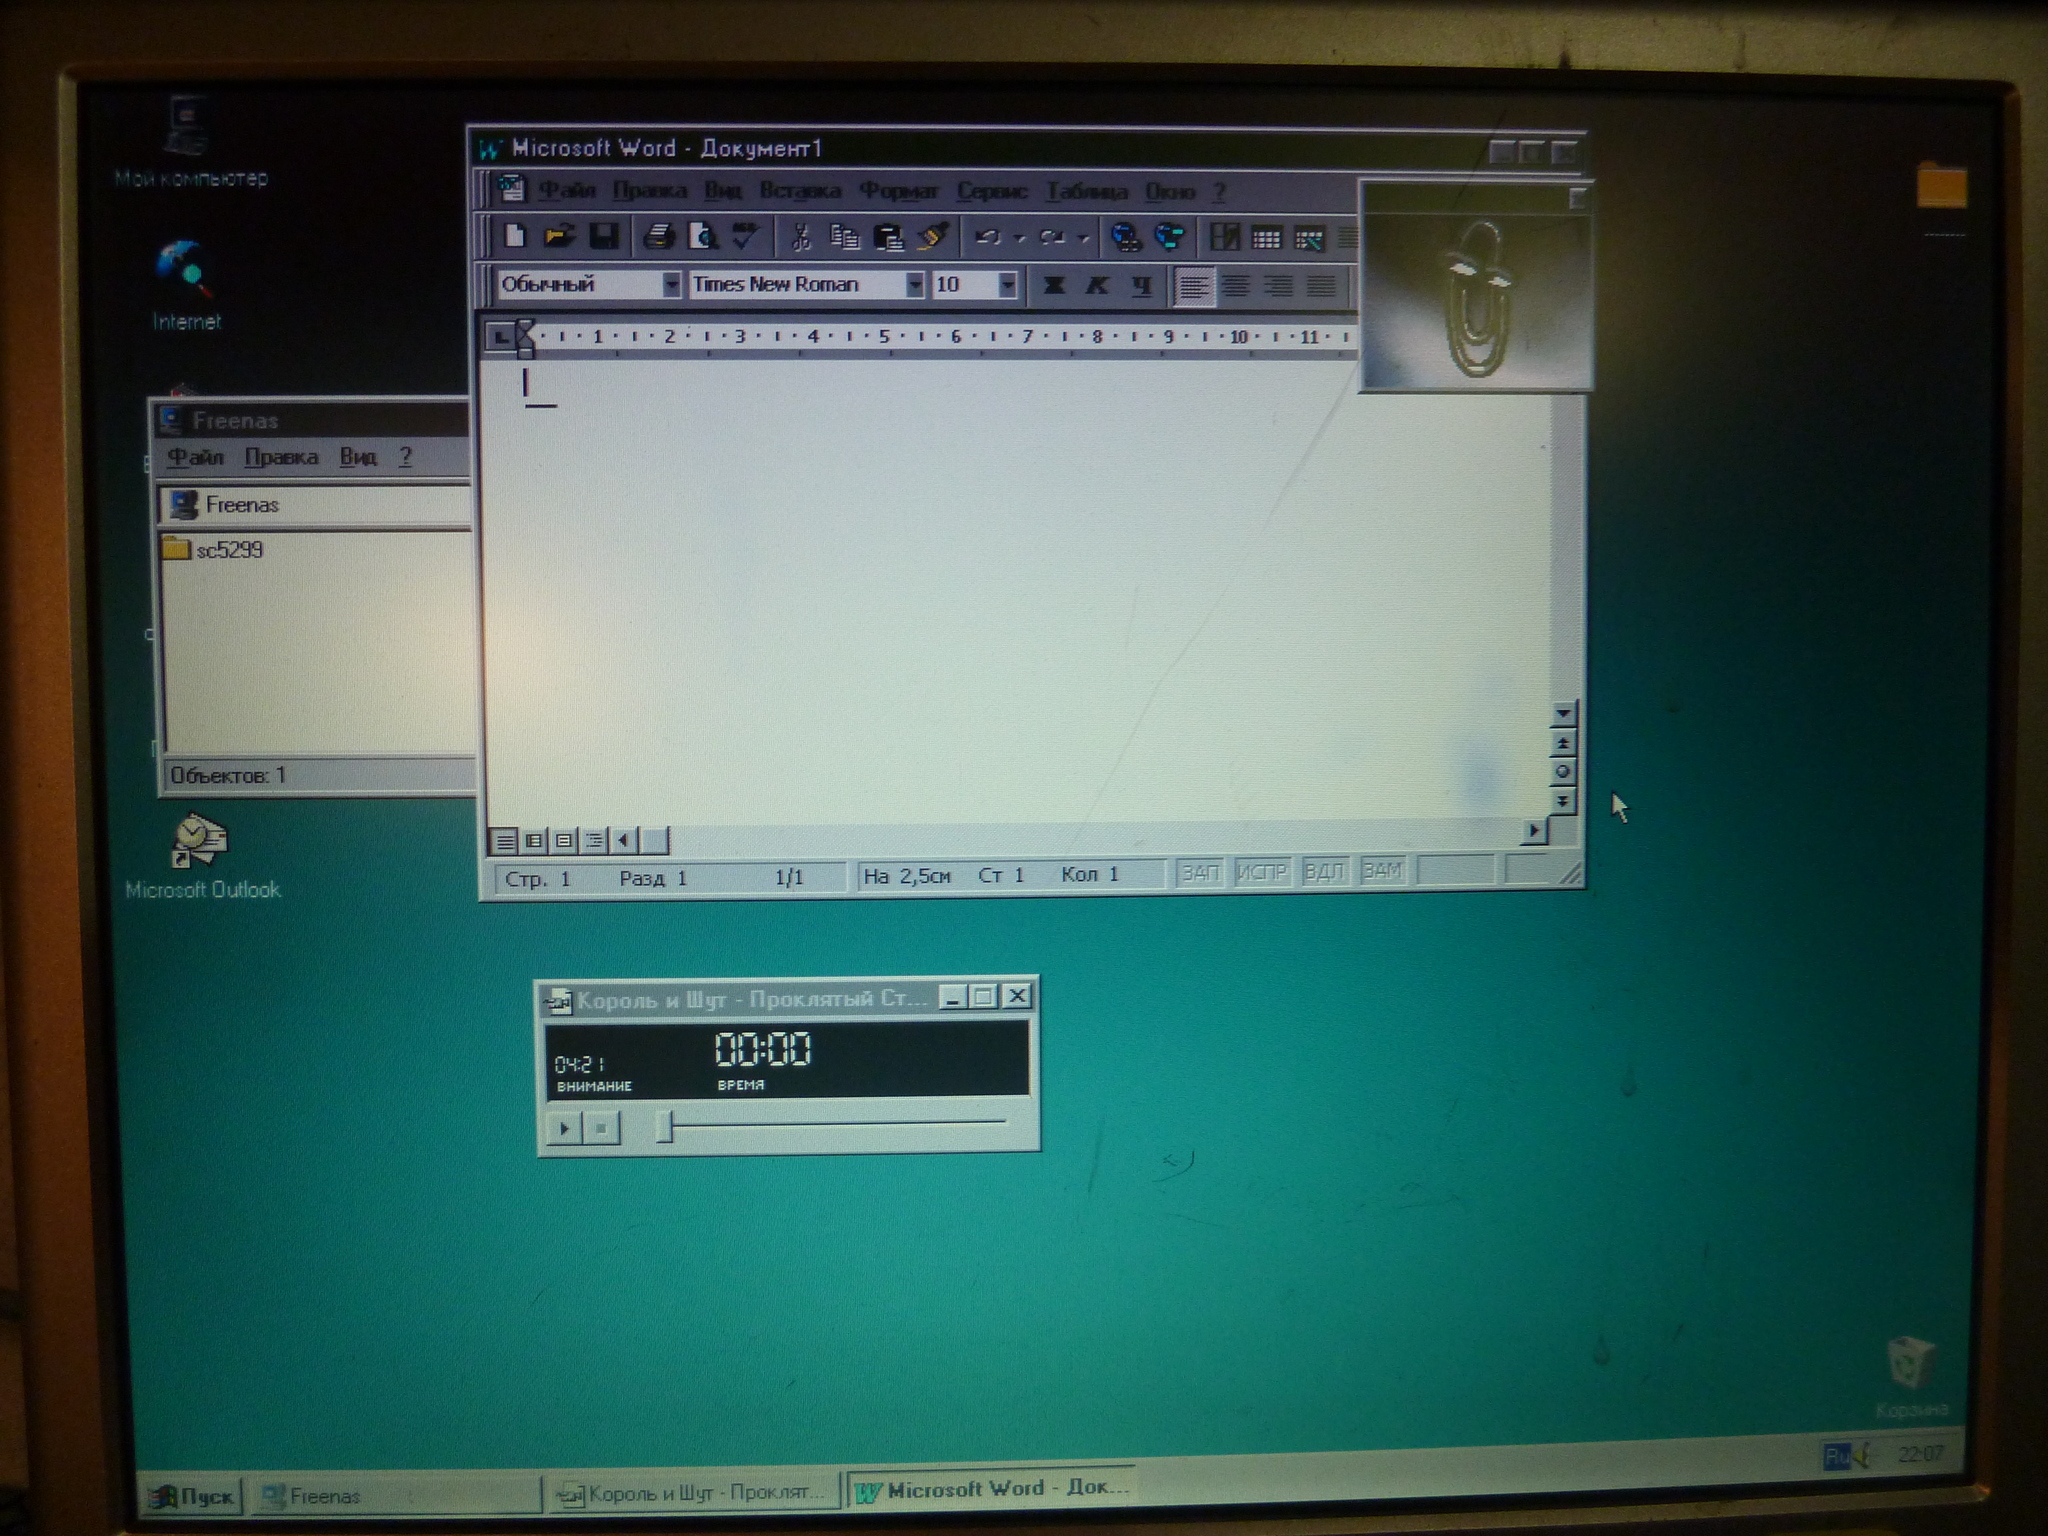The height and width of the screenshot is (1536, 2048).
Task: Click the next page double-arrow button
Action: click(1562, 800)
